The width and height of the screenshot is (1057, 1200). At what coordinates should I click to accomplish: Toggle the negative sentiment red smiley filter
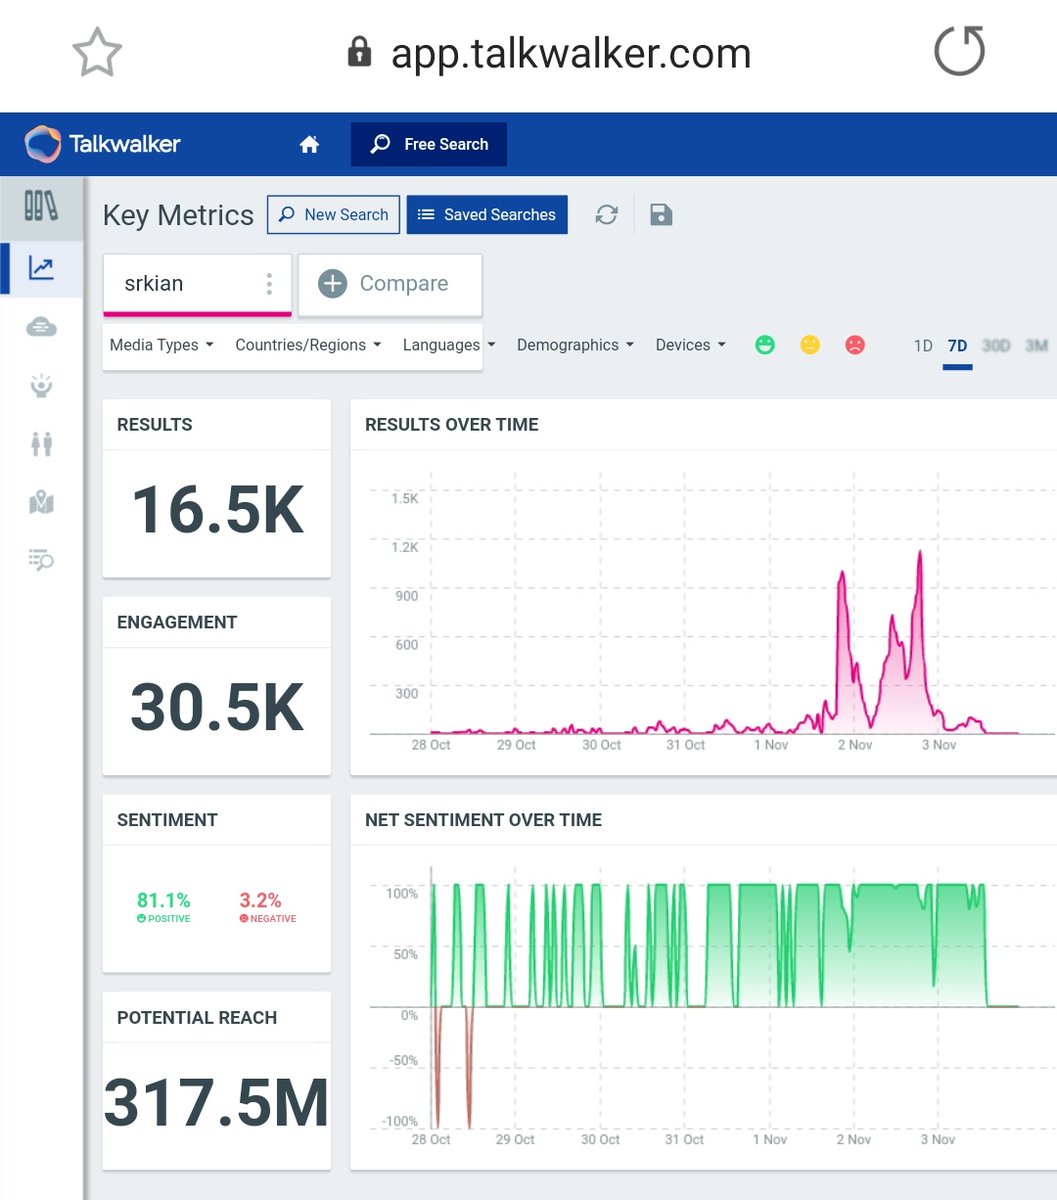(x=855, y=345)
